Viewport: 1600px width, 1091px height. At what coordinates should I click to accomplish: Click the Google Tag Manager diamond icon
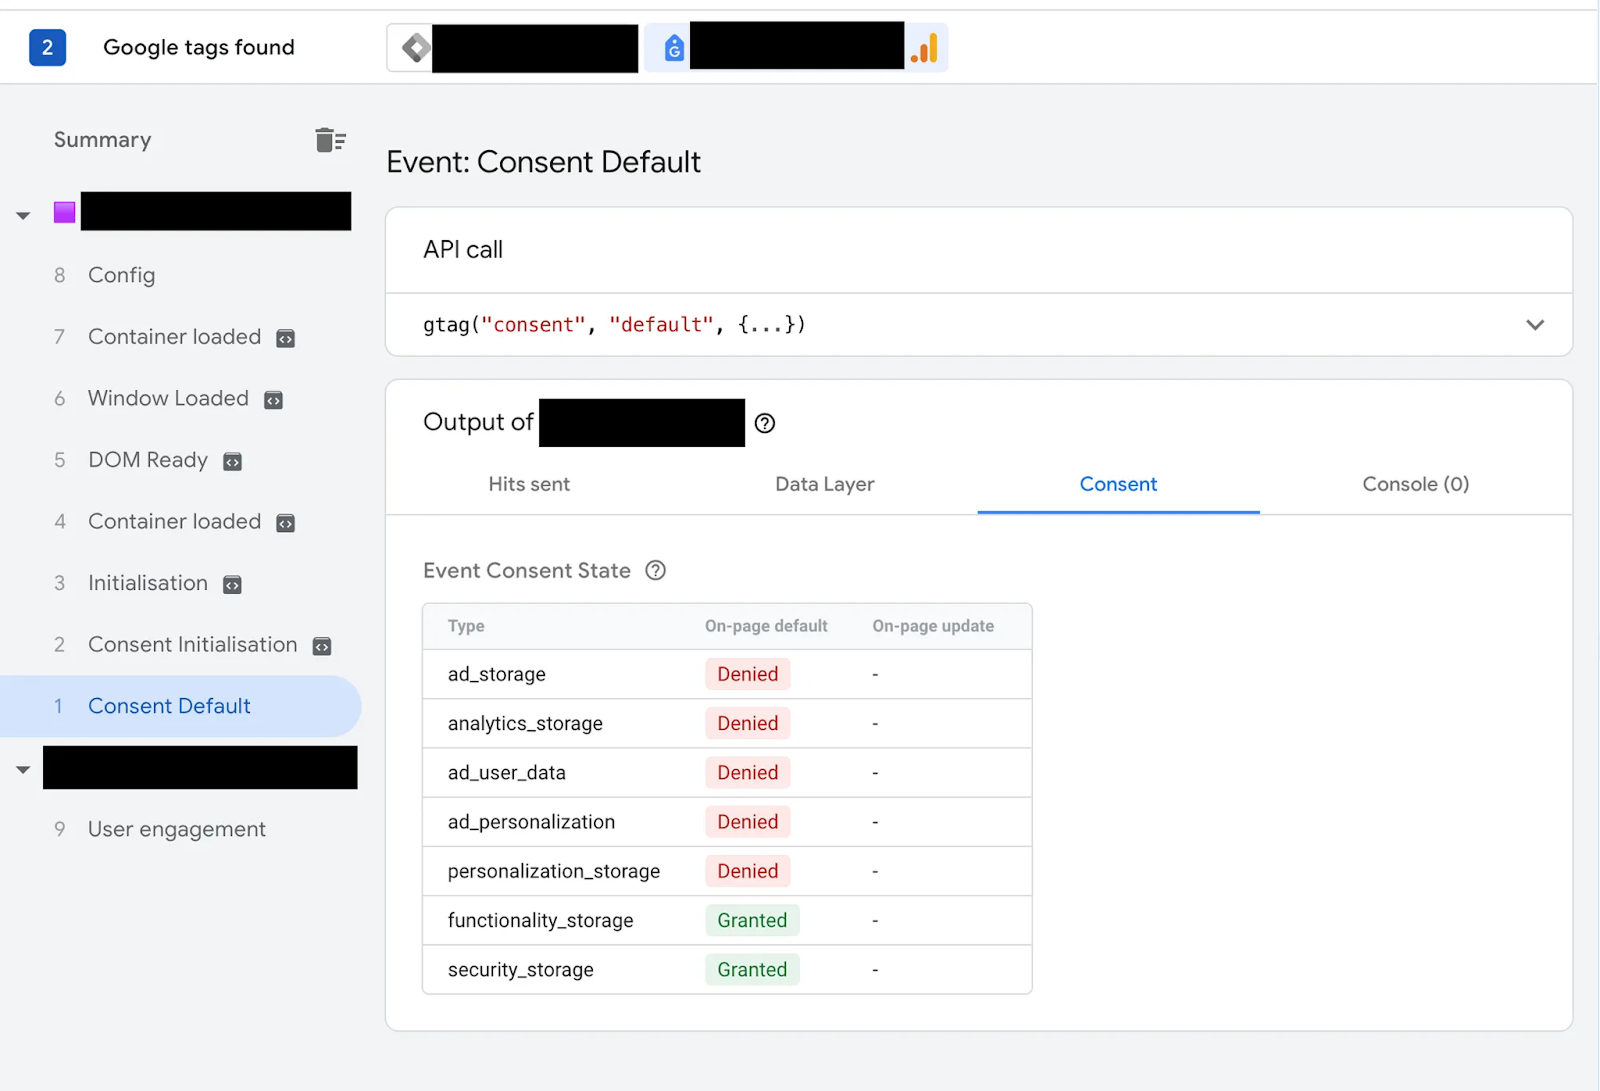415,48
